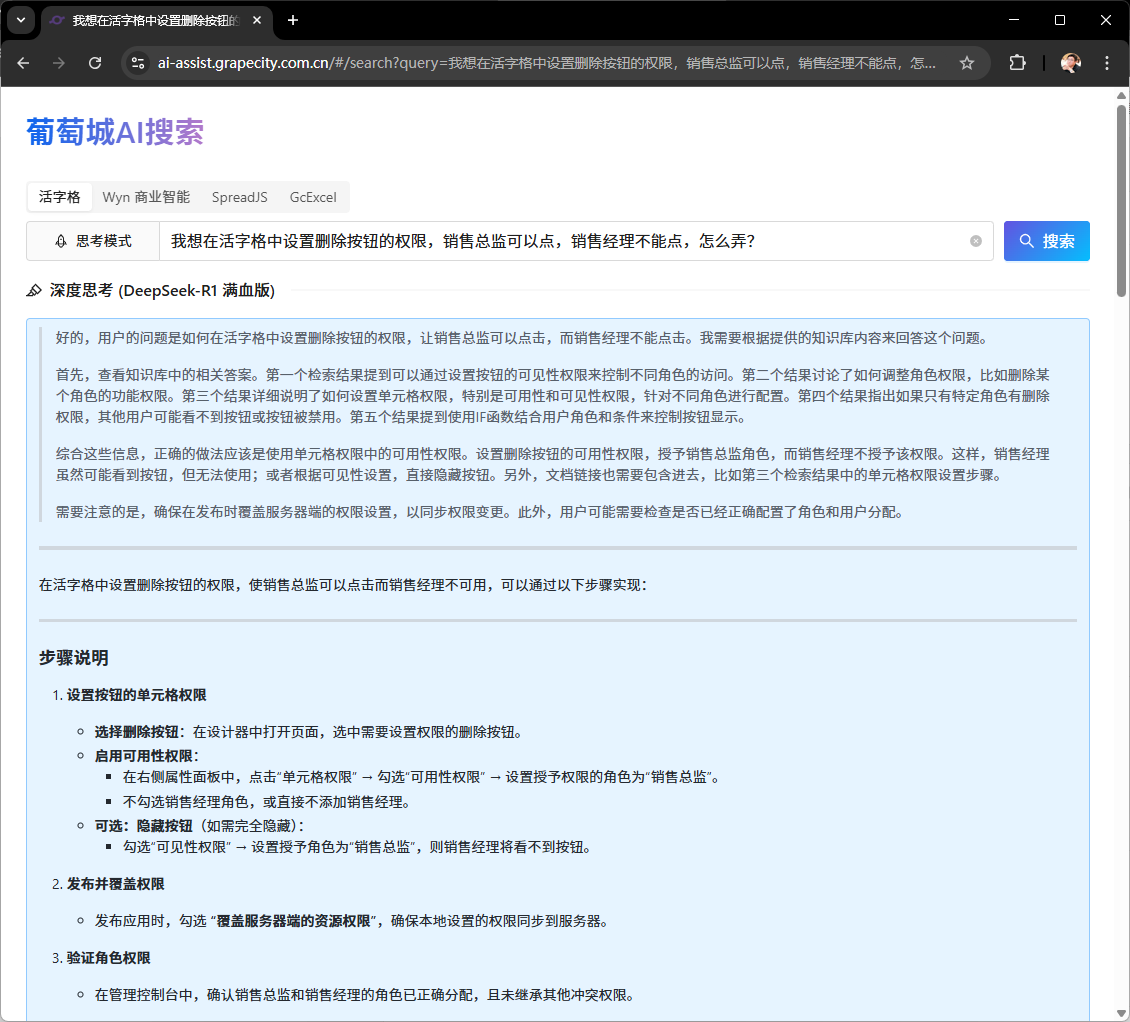Switch to the SpreadJS product tab
Image resolution: width=1130 pixels, height=1022 pixels.
click(x=239, y=197)
